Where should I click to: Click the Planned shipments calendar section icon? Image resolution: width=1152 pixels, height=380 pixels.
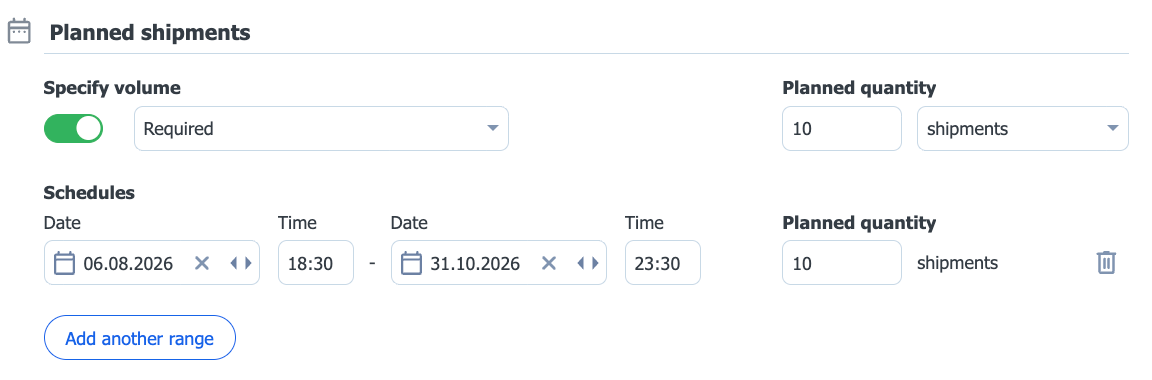[x=18, y=32]
